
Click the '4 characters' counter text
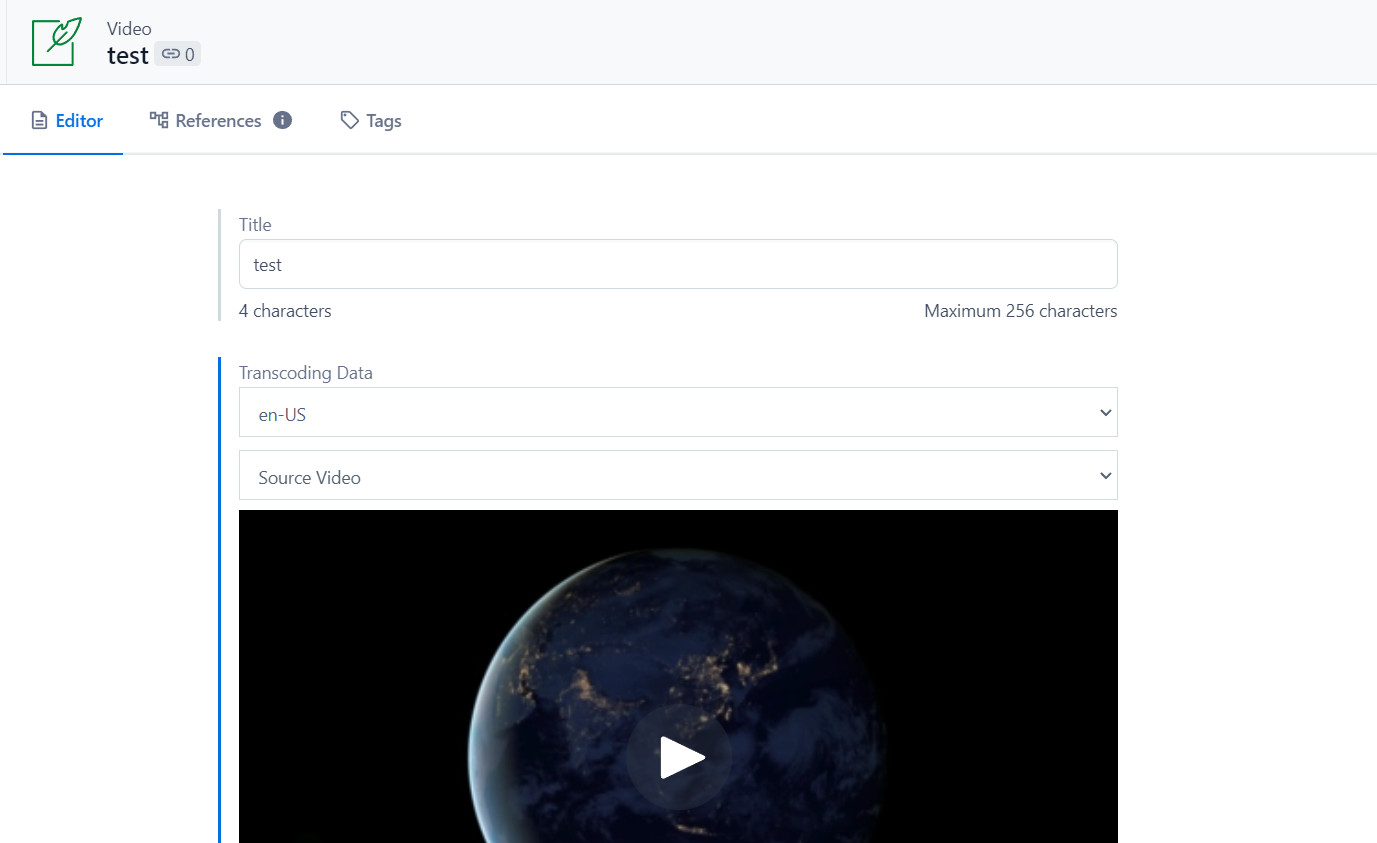coord(285,311)
